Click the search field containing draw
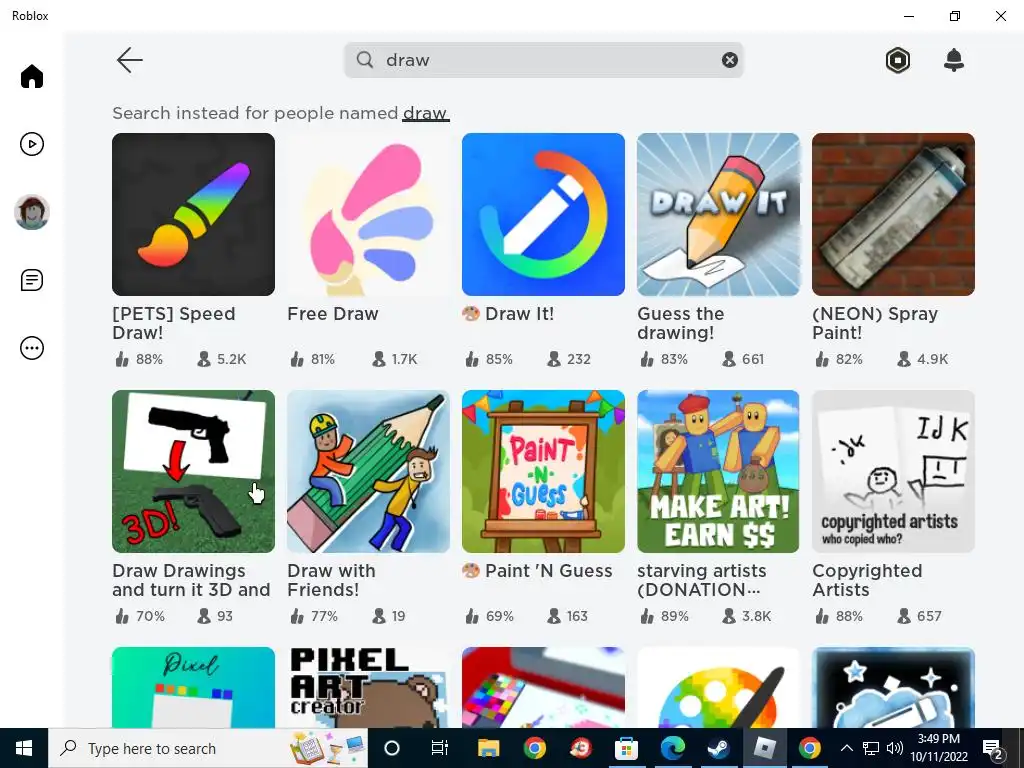Screen dimensions: 1024x768 click(543, 60)
